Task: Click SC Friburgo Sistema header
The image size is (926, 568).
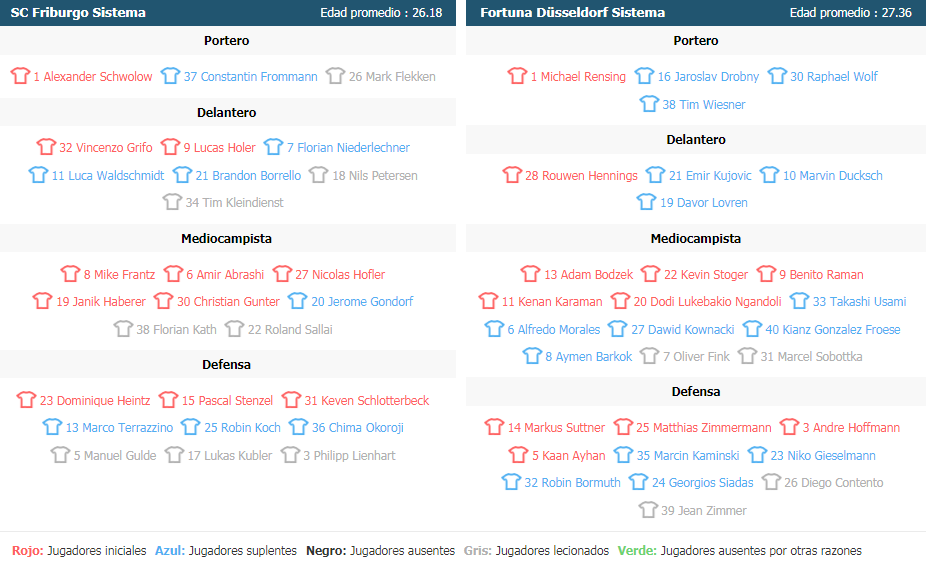Action: (x=78, y=12)
